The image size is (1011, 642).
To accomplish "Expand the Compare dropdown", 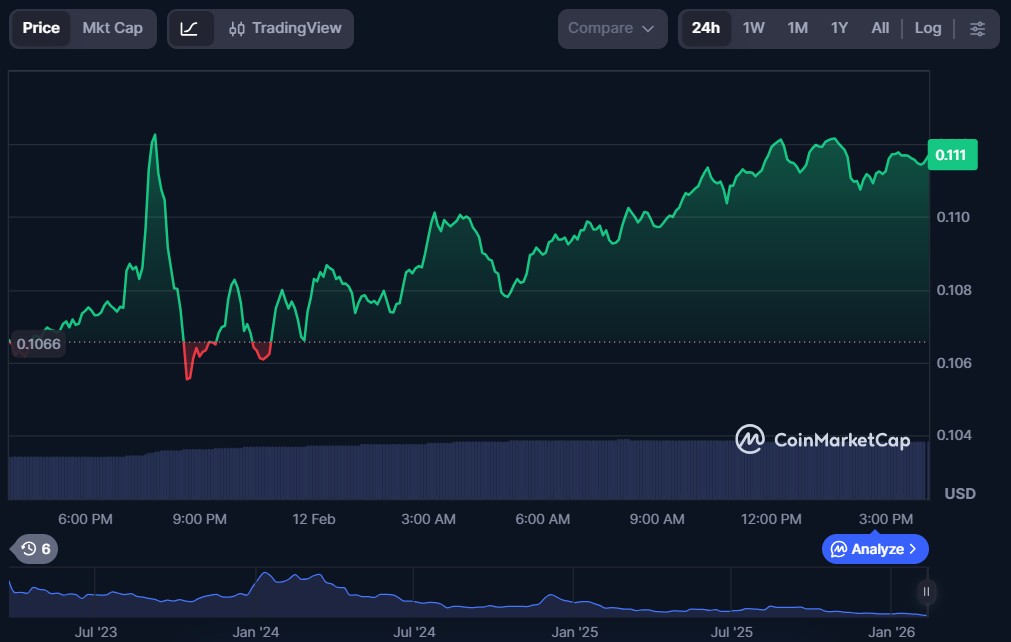I will point(611,29).
